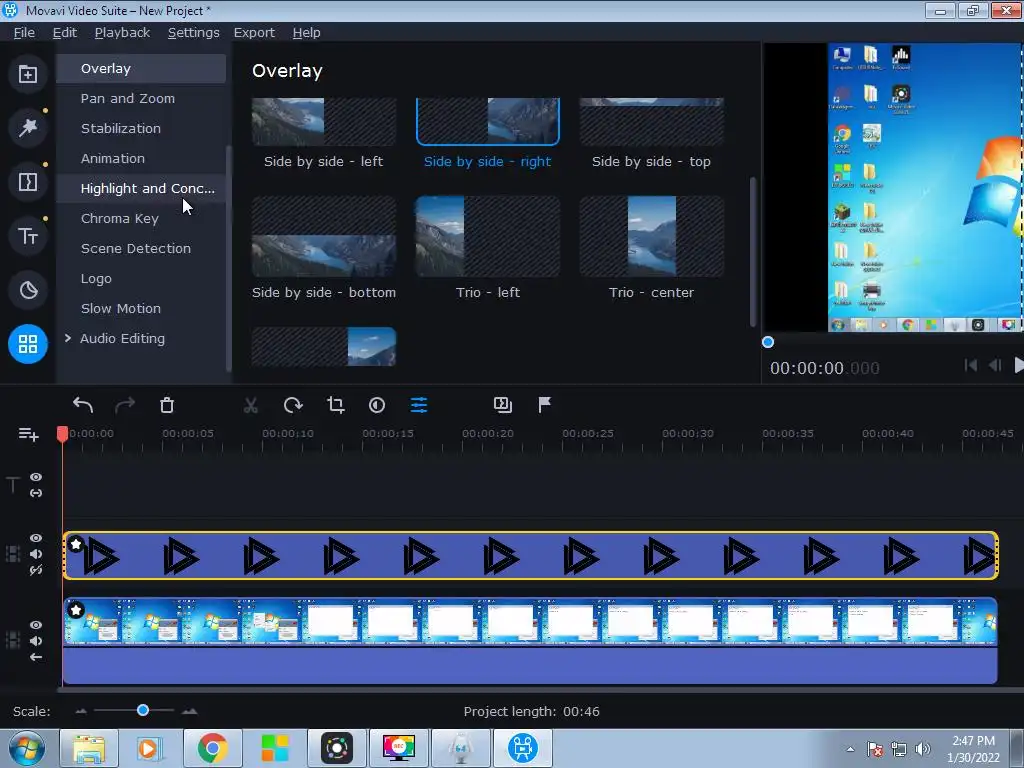
Task: Click the preview seek bar handle
Action: [x=768, y=342]
